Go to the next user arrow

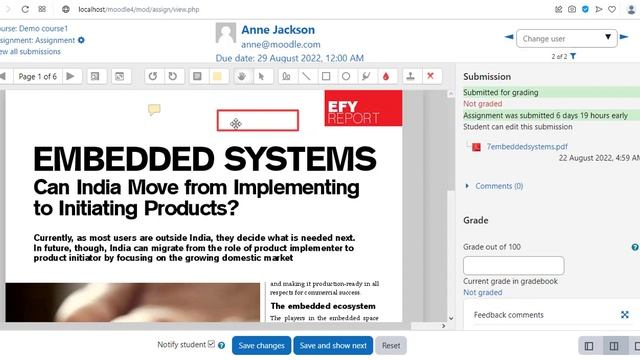click(x=624, y=37)
